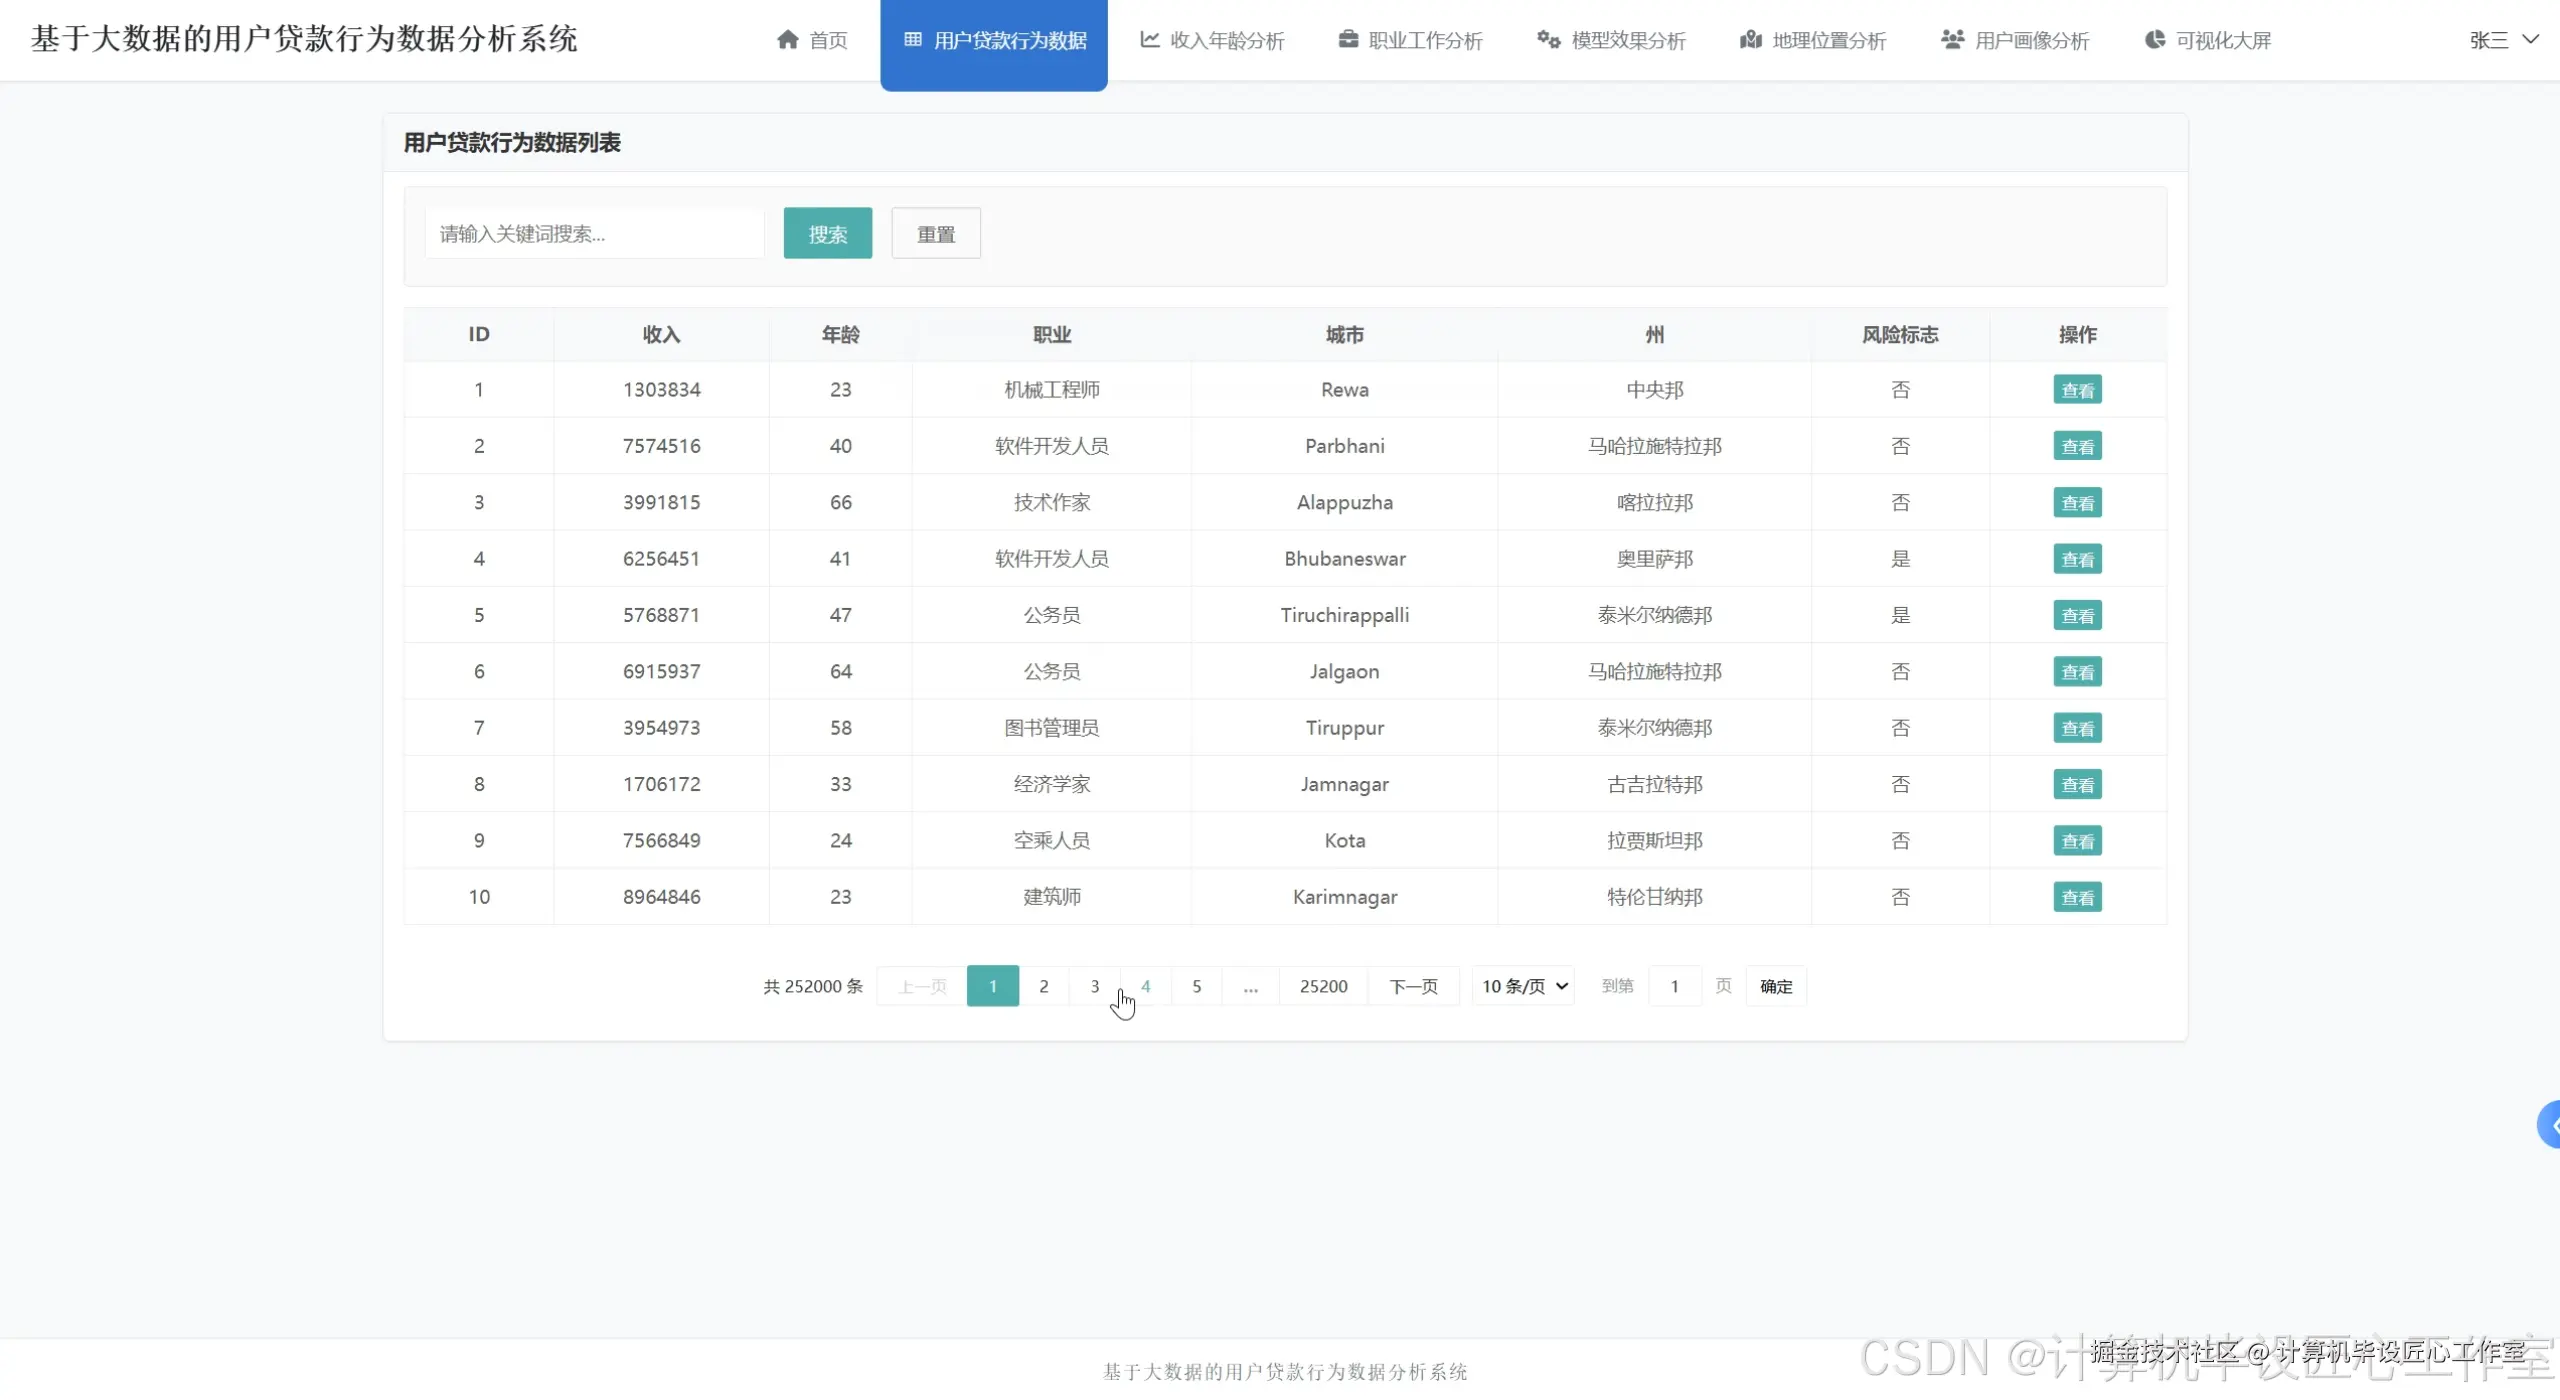The height and width of the screenshot is (1400, 2560).
Task: Click 下一页 next page button
Action: 1414,986
